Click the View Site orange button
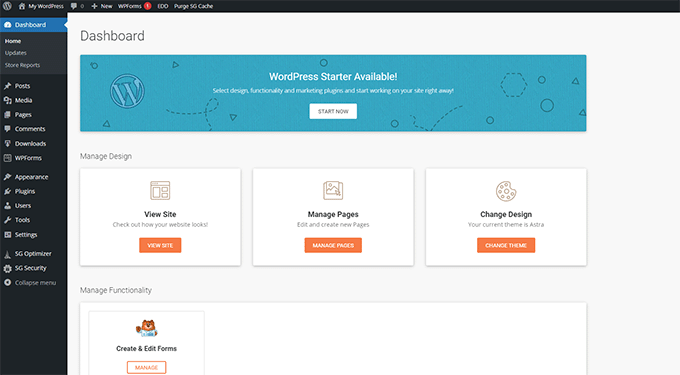 [160, 245]
